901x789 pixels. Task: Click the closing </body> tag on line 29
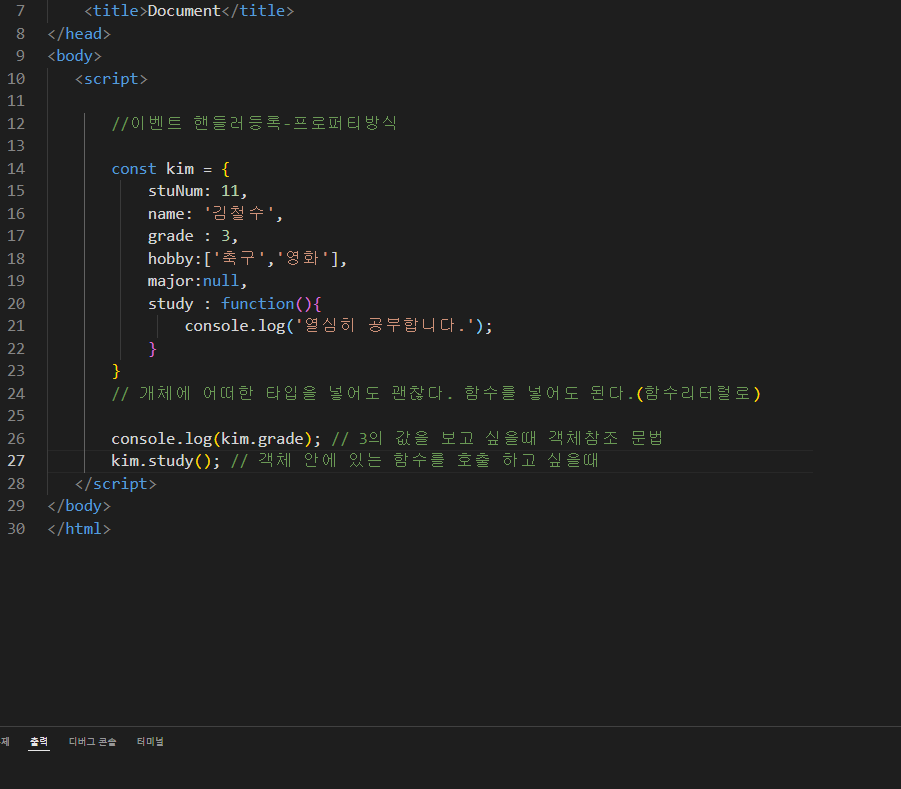coord(79,506)
